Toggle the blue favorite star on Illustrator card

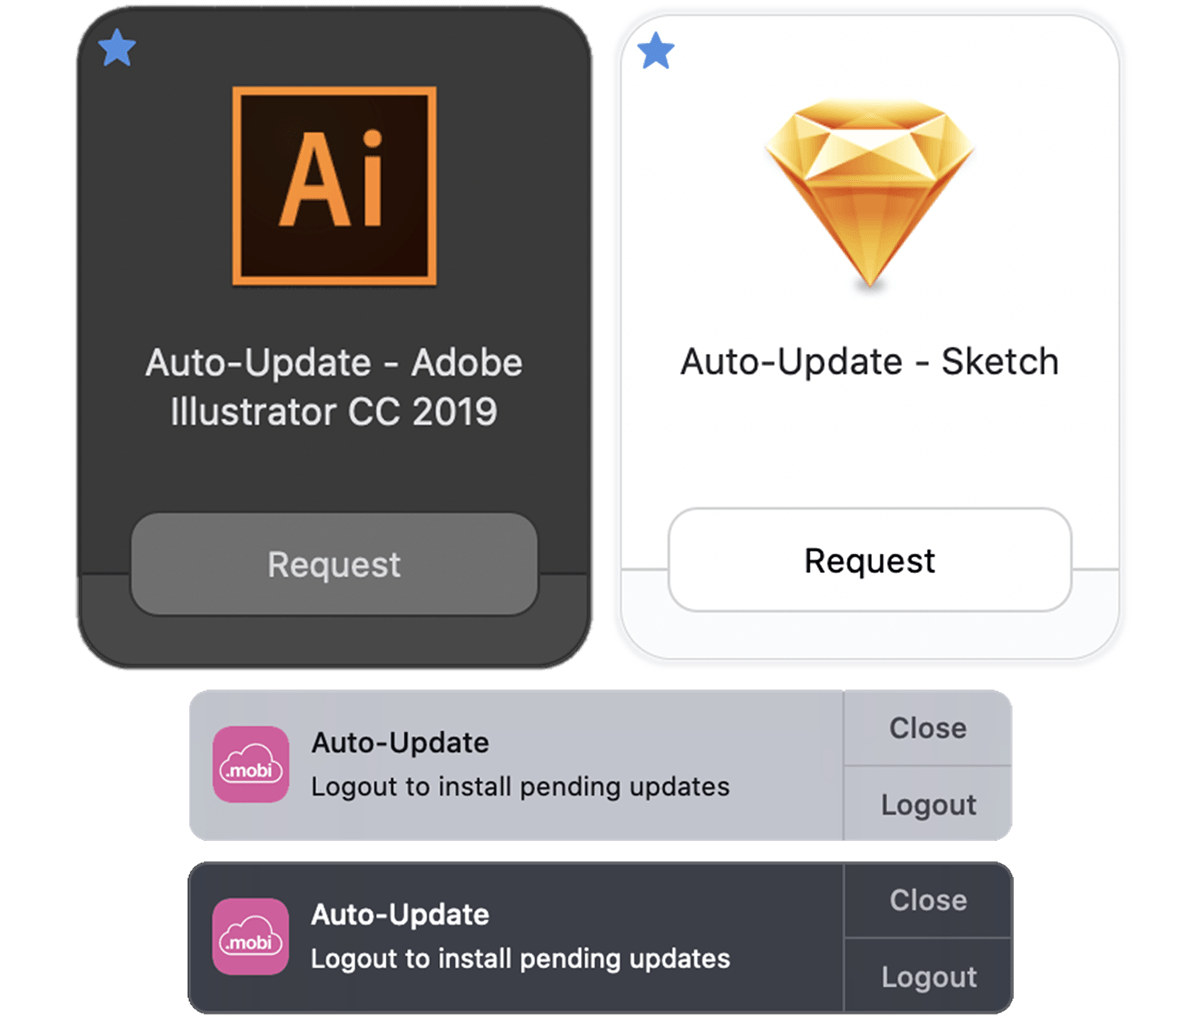pyautogui.click(x=117, y=47)
